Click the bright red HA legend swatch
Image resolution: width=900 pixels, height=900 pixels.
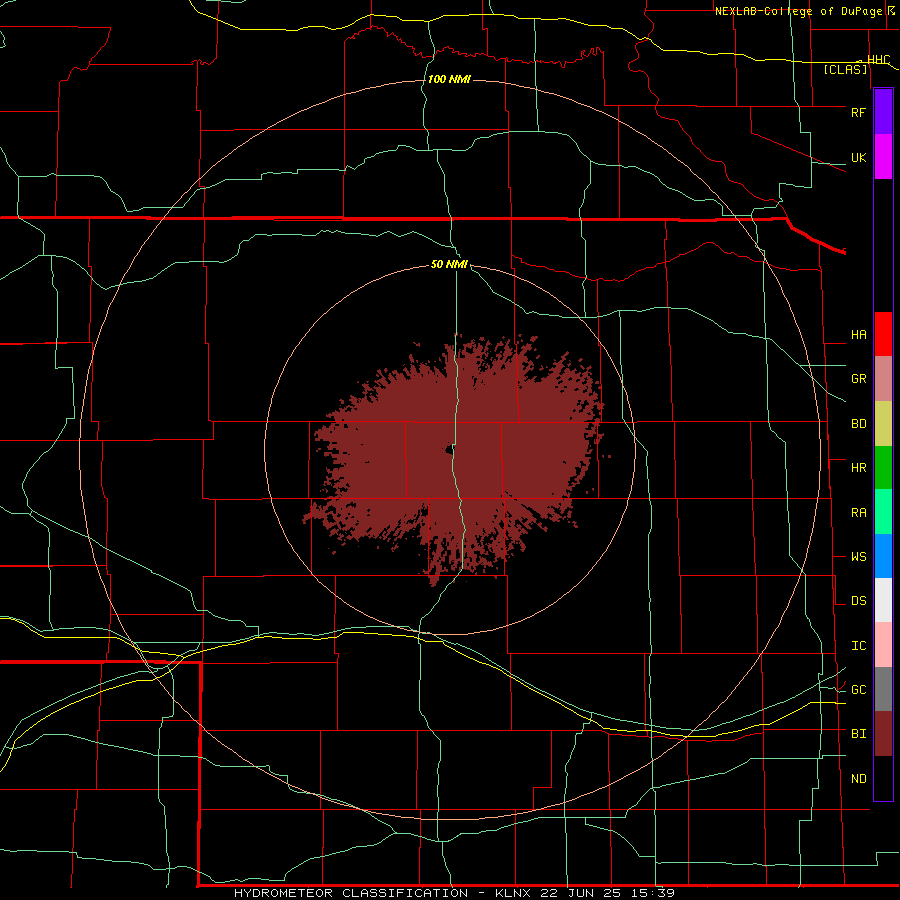(x=883, y=334)
